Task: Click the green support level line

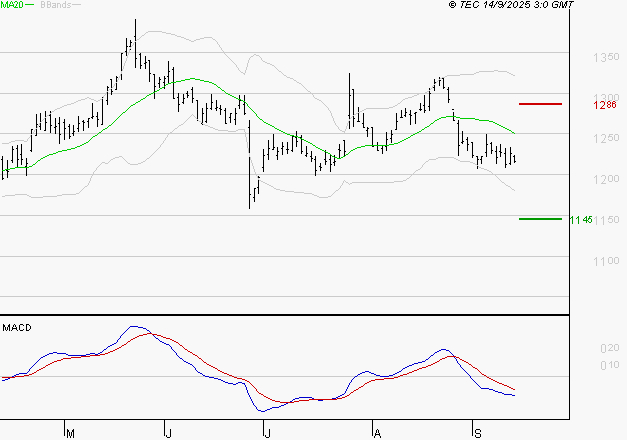Action: pyautogui.click(x=540, y=219)
